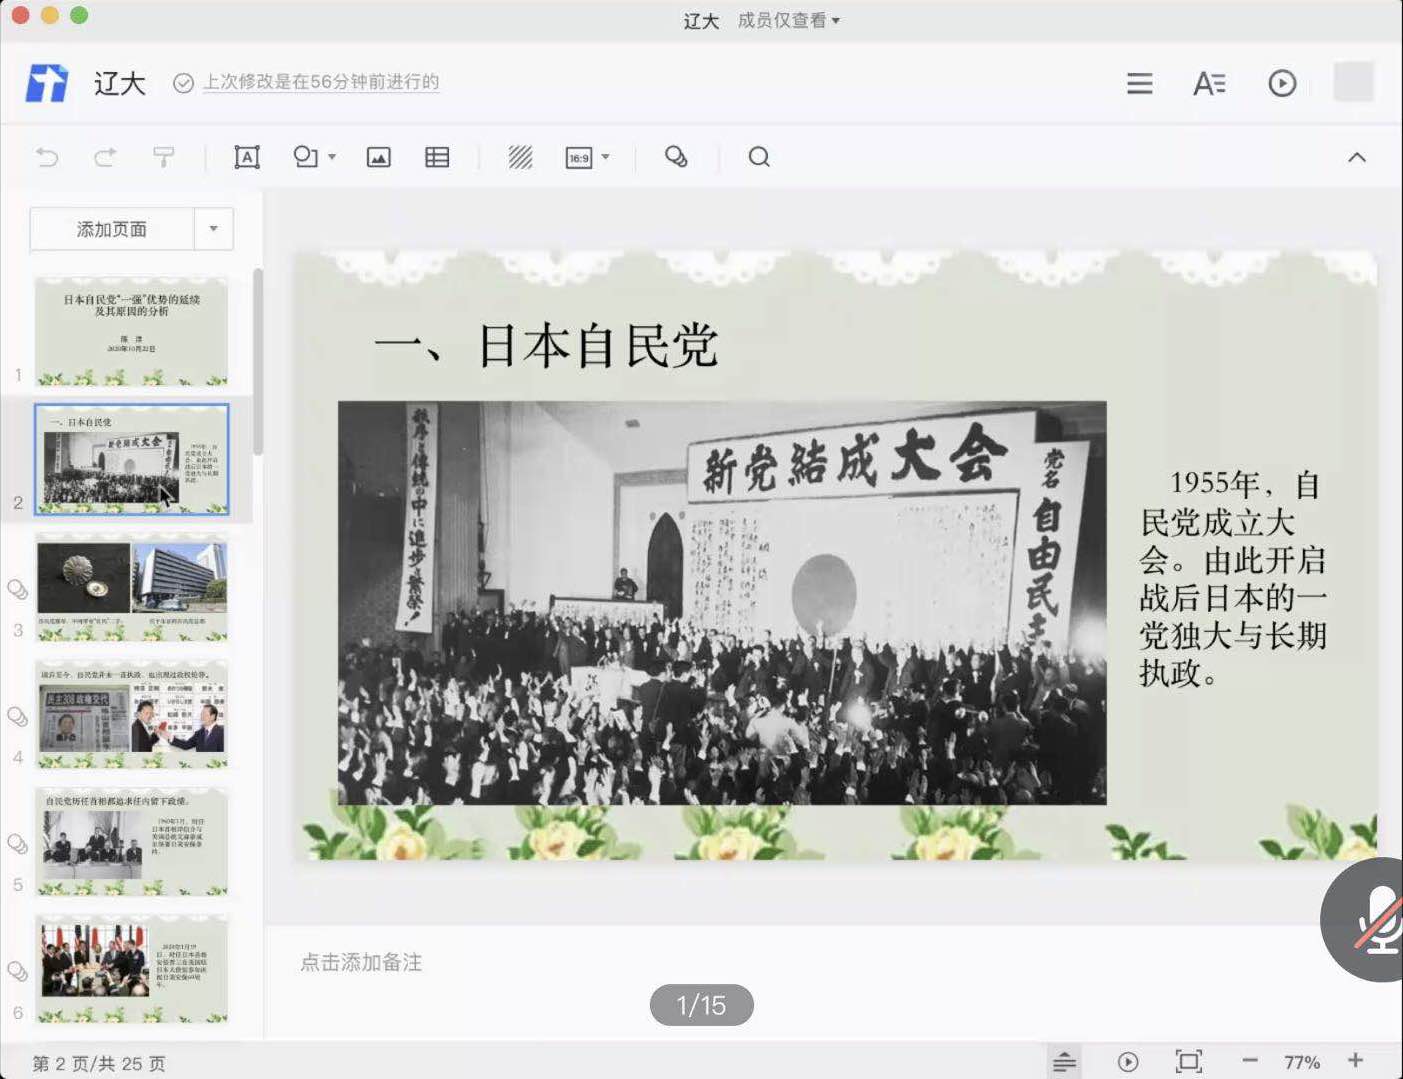Insert an image
Viewport: 1403px width, 1079px height.
pyautogui.click(x=379, y=157)
